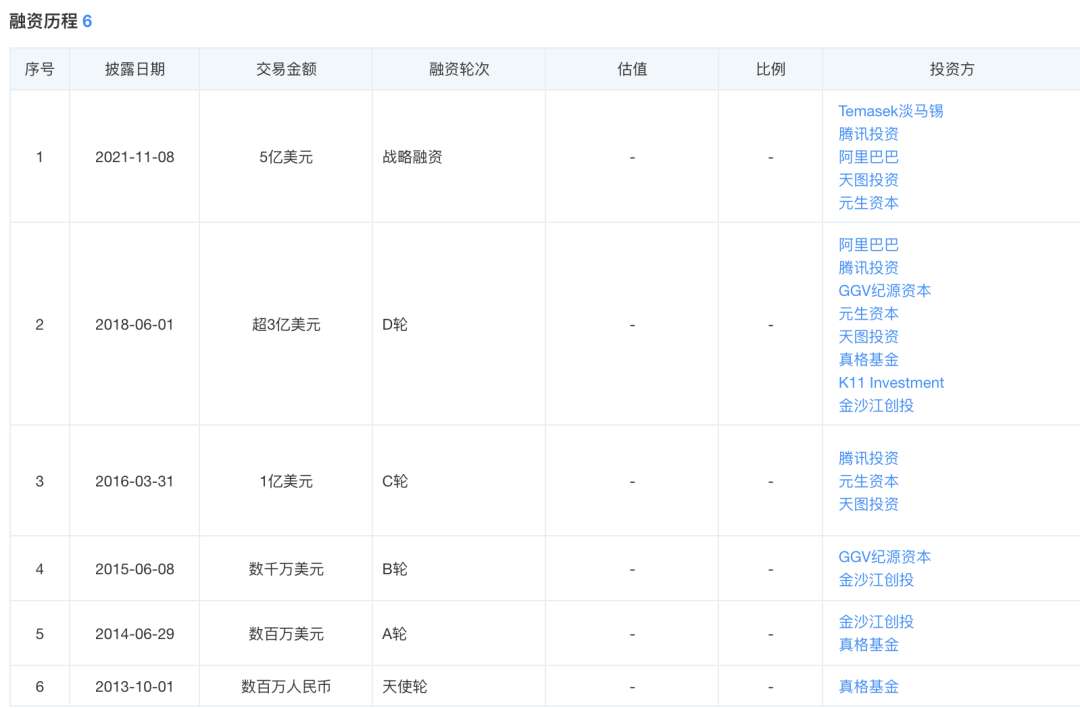1080x708 pixels.
Task: Select the date cell 2014-06-29
Action: (x=134, y=634)
